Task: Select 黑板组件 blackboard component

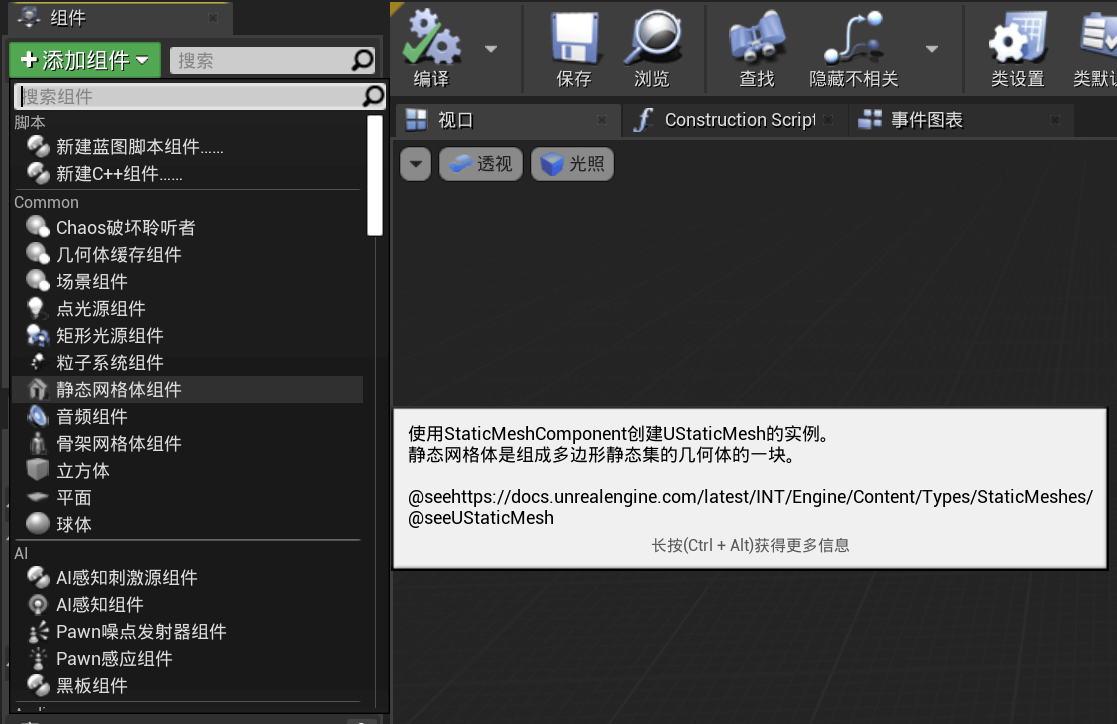Action: 188,686
